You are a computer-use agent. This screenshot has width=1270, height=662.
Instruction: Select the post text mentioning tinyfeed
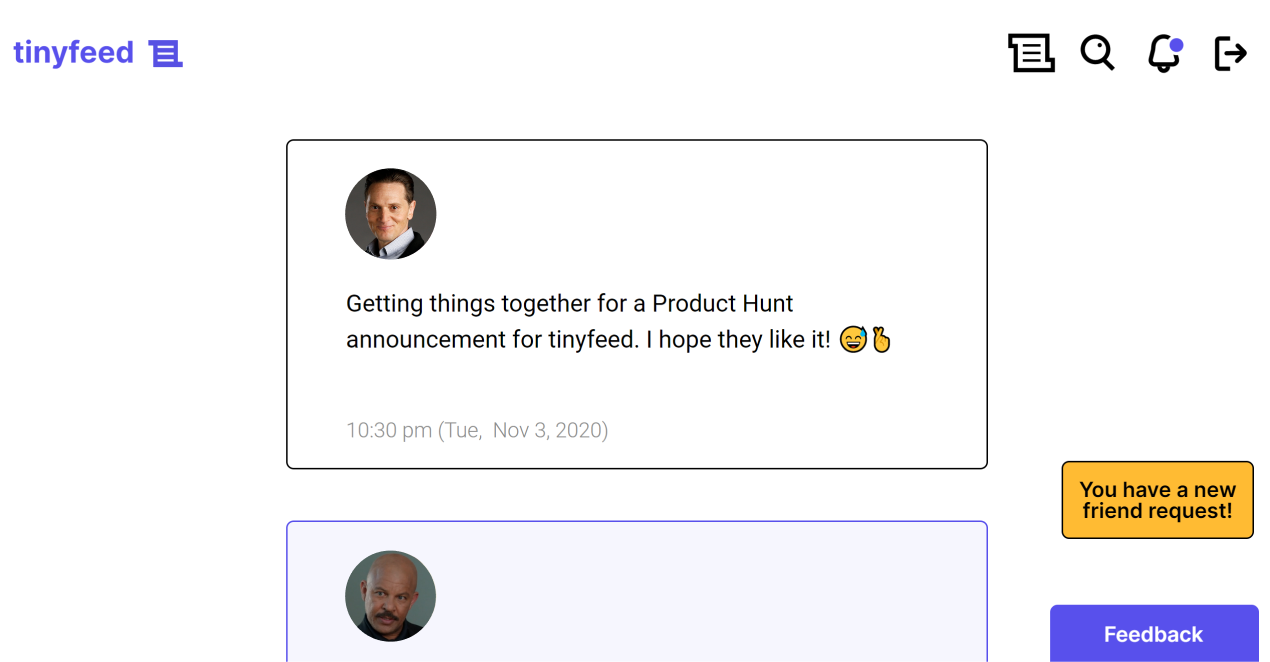(568, 320)
